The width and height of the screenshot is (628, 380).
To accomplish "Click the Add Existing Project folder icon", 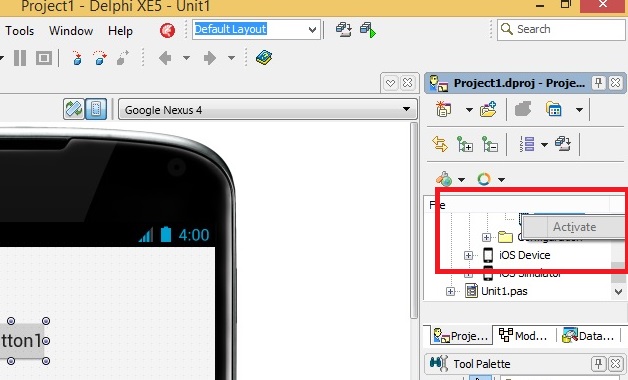I will [x=488, y=109].
